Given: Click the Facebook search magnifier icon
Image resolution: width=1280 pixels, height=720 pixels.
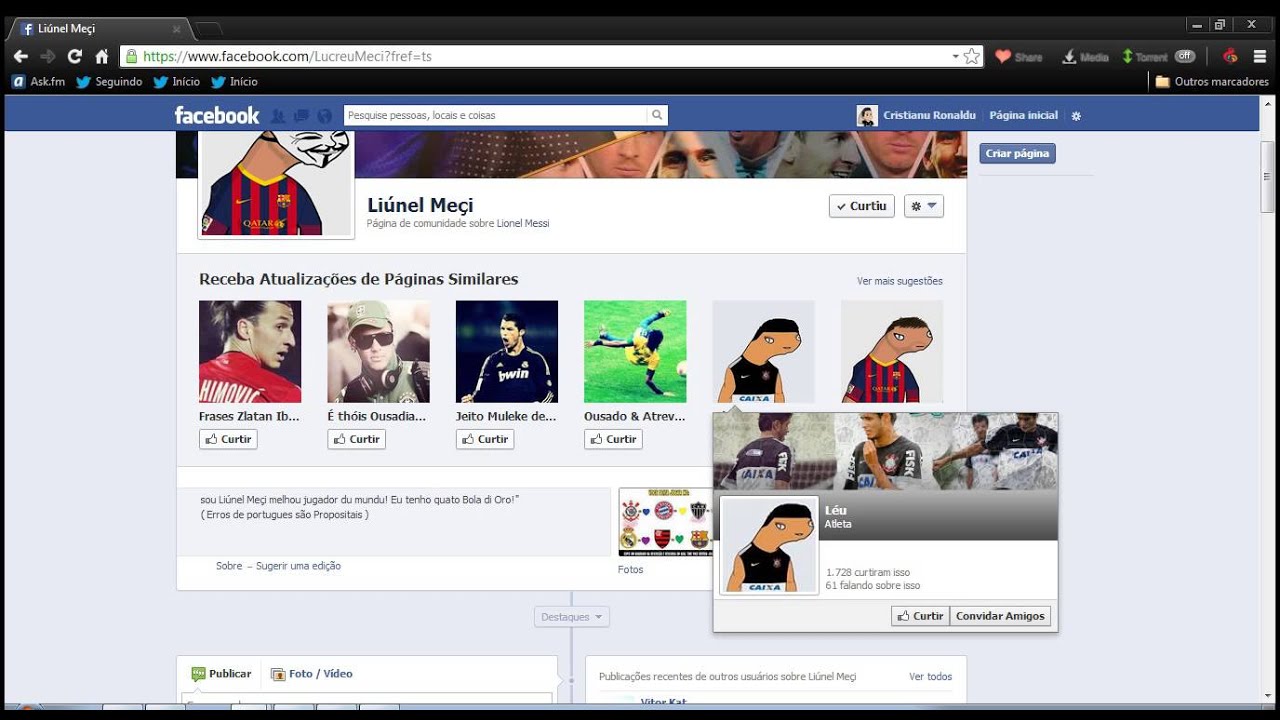Looking at the screenshot, I should coord(657,115).
